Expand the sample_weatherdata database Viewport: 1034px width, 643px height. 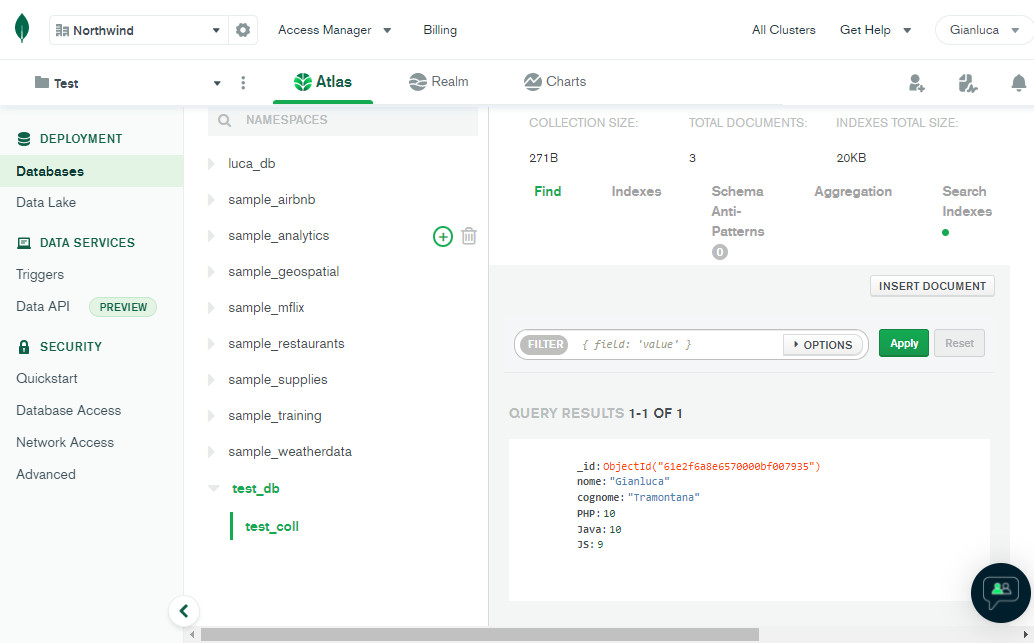(211, 452)
